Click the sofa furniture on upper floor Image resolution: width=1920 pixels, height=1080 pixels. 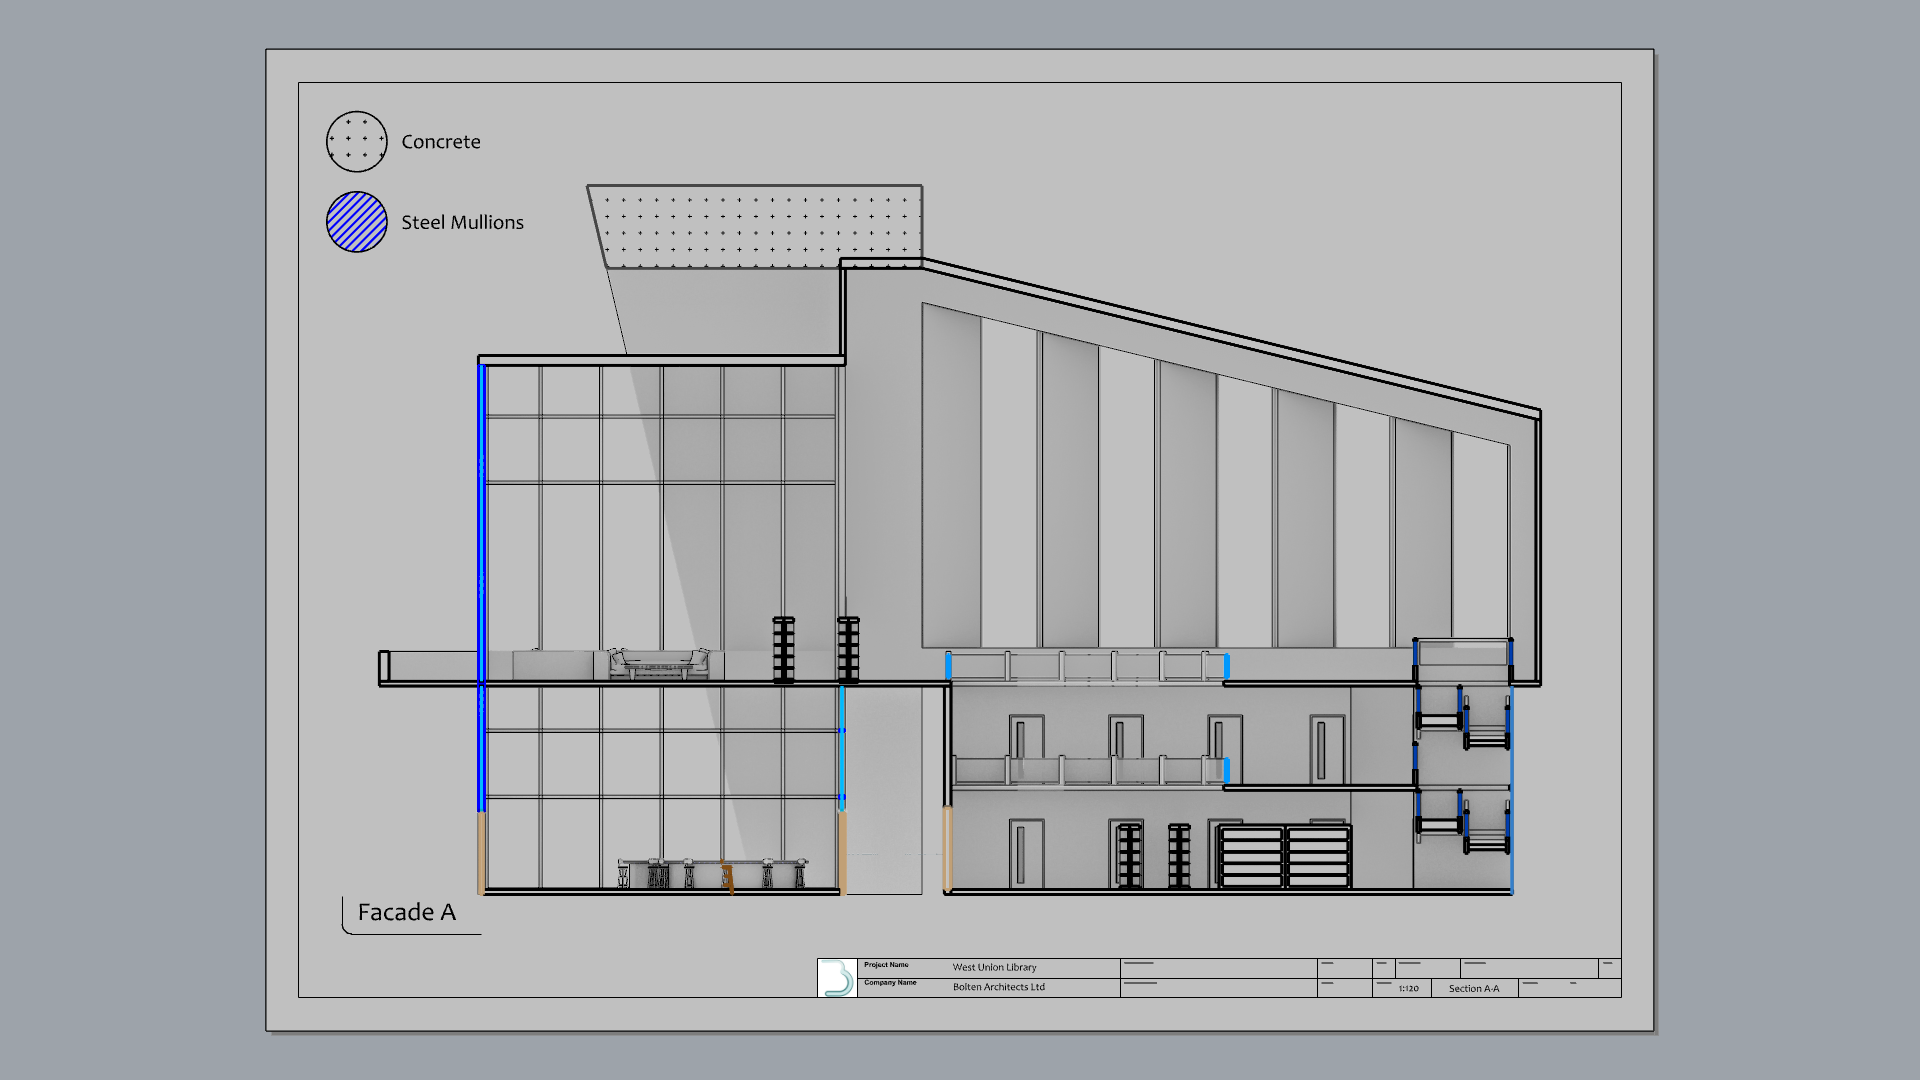[x=659, y=664]
